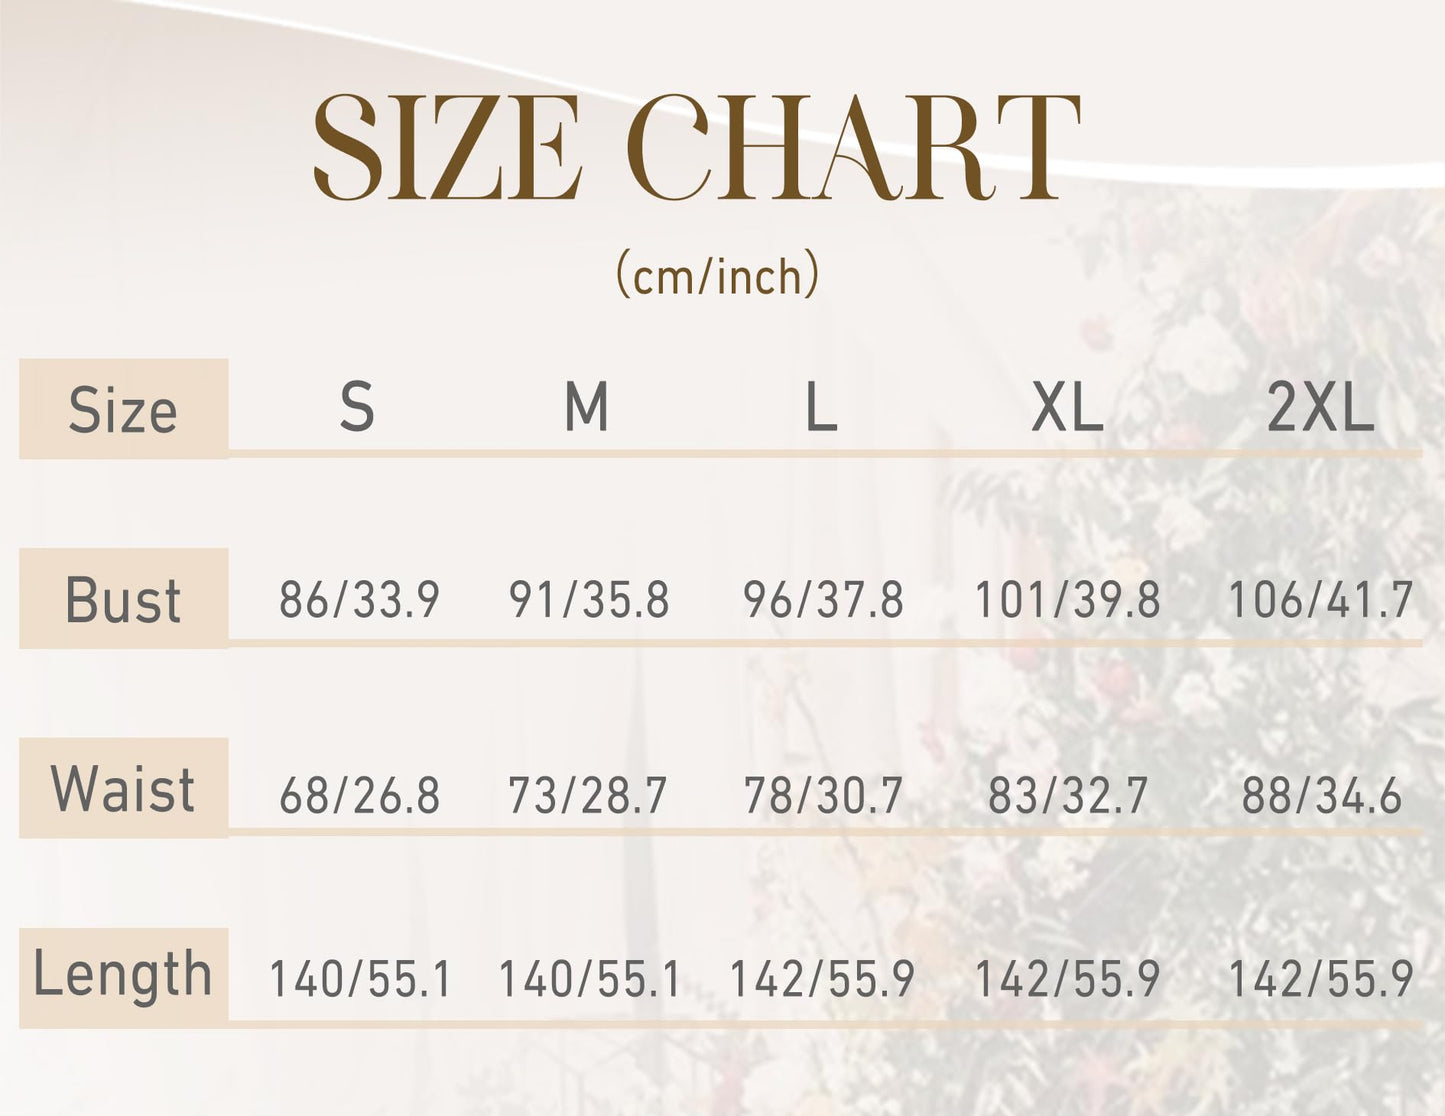Click the Bust row label

[123, 599]
